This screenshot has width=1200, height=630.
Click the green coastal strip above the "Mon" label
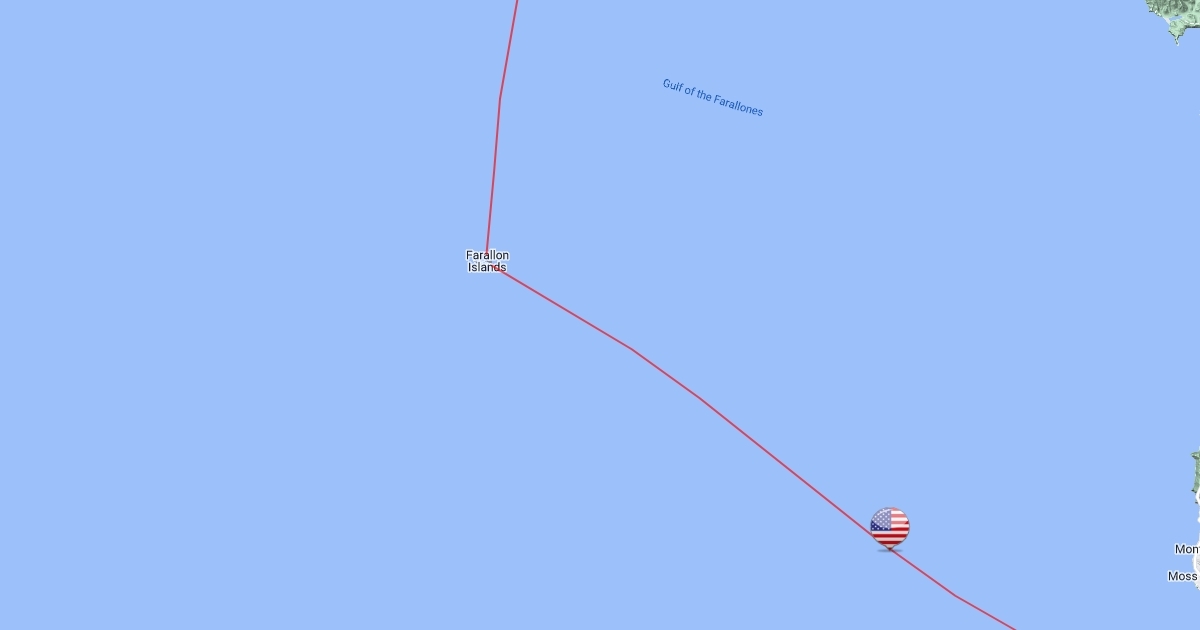click(1195, 478)
